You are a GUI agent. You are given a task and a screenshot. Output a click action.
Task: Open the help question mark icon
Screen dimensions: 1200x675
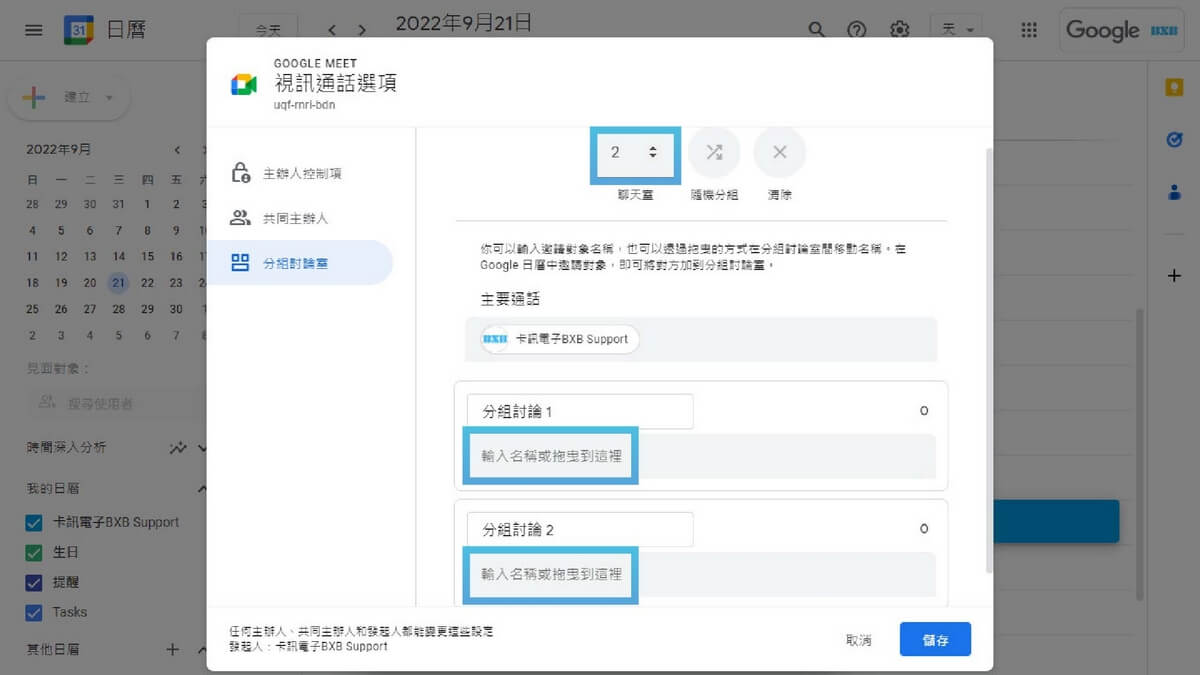click(857, 30)
